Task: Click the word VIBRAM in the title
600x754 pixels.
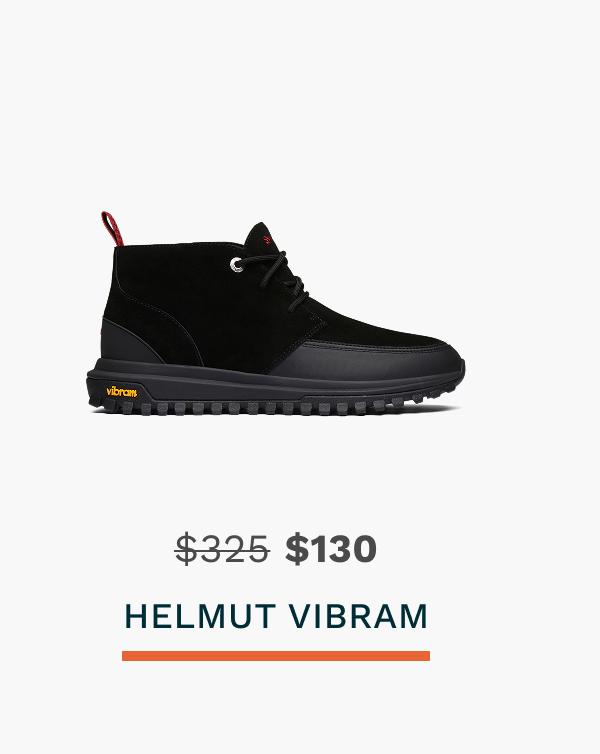Action: point(358,616)
